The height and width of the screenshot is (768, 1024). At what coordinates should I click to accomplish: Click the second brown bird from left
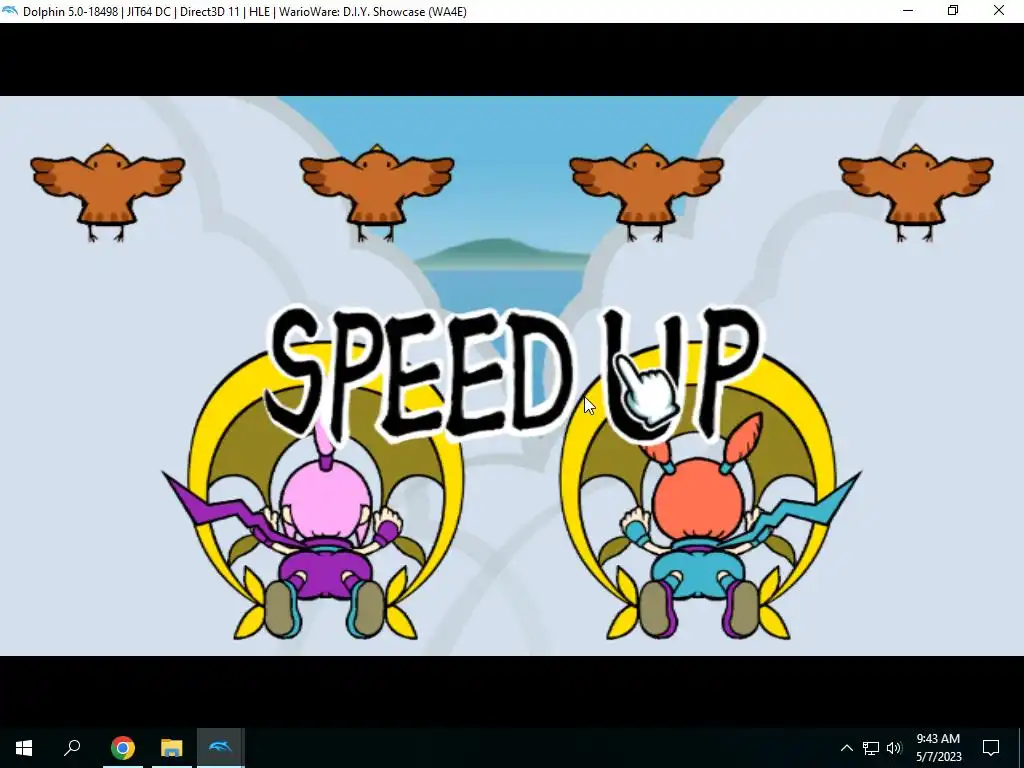click(377, 192)
